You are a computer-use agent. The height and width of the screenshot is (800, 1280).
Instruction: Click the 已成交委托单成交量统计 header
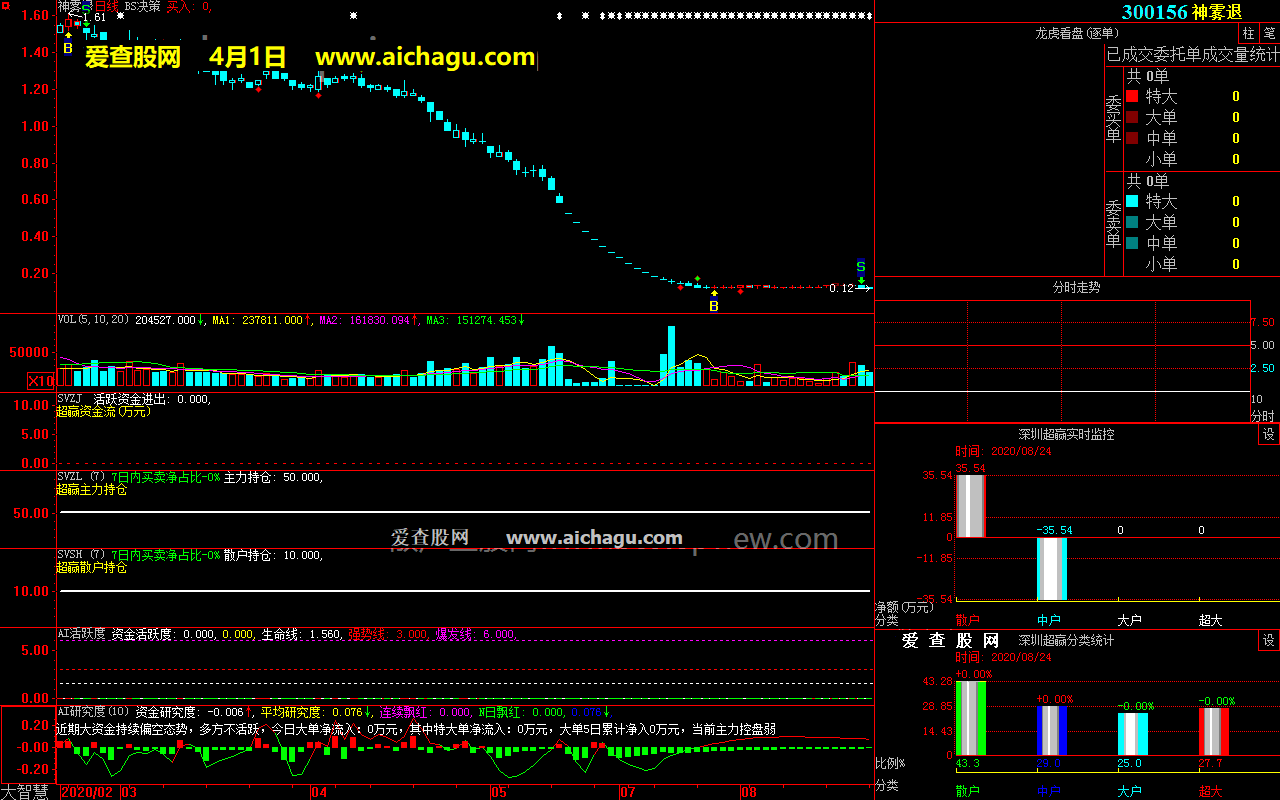point(1192,55)
